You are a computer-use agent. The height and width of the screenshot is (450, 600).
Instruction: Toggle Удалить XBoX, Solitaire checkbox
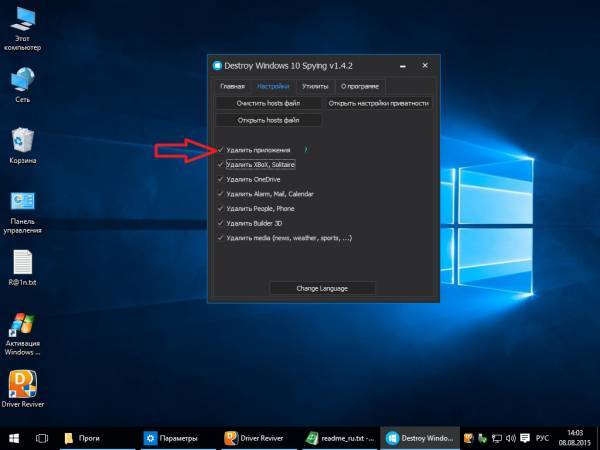tap(219, 164)
